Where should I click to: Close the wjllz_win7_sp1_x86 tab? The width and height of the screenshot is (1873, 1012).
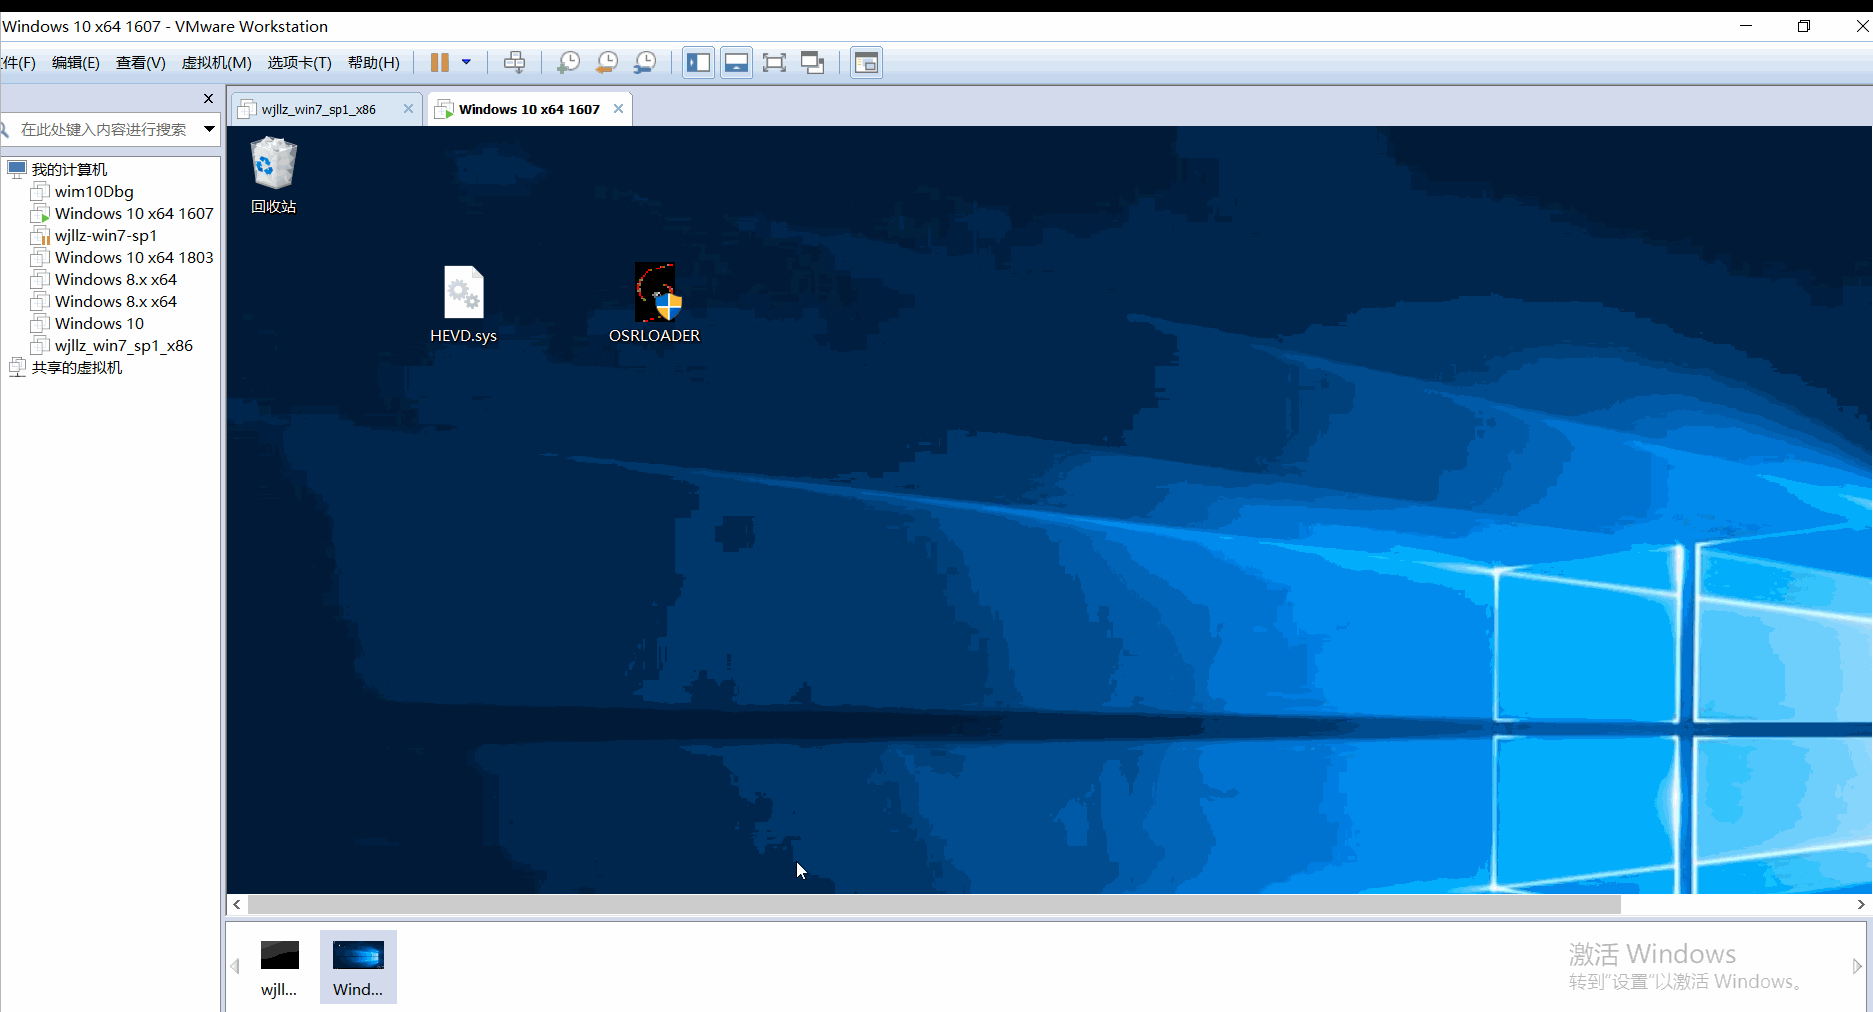(408, 109)
